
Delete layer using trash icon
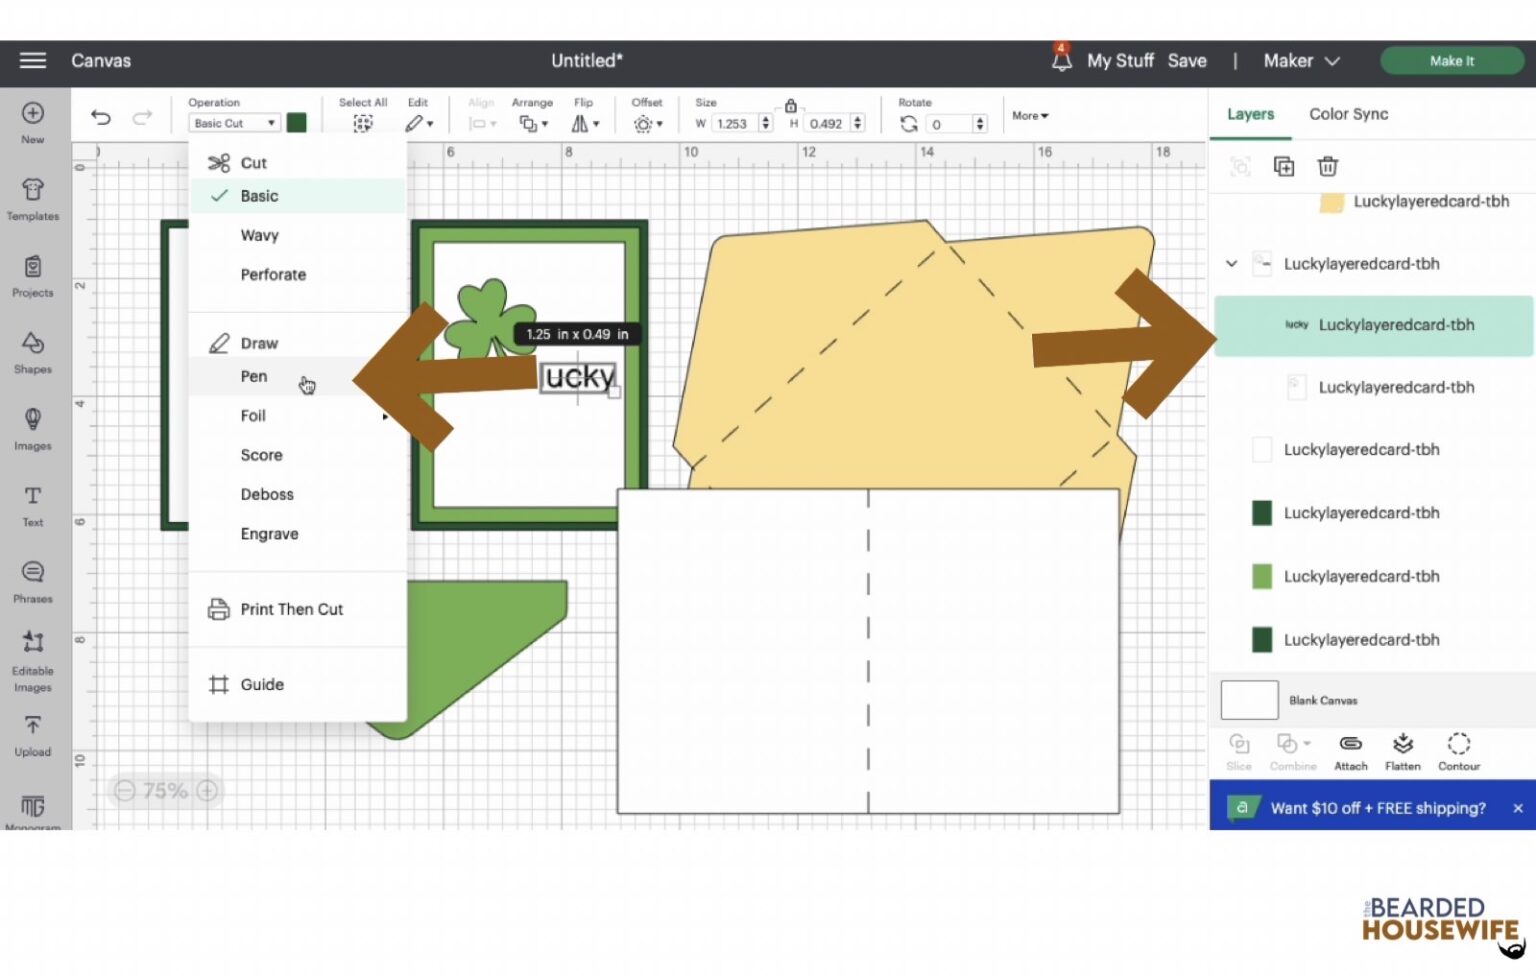[x=1327, y=167]
